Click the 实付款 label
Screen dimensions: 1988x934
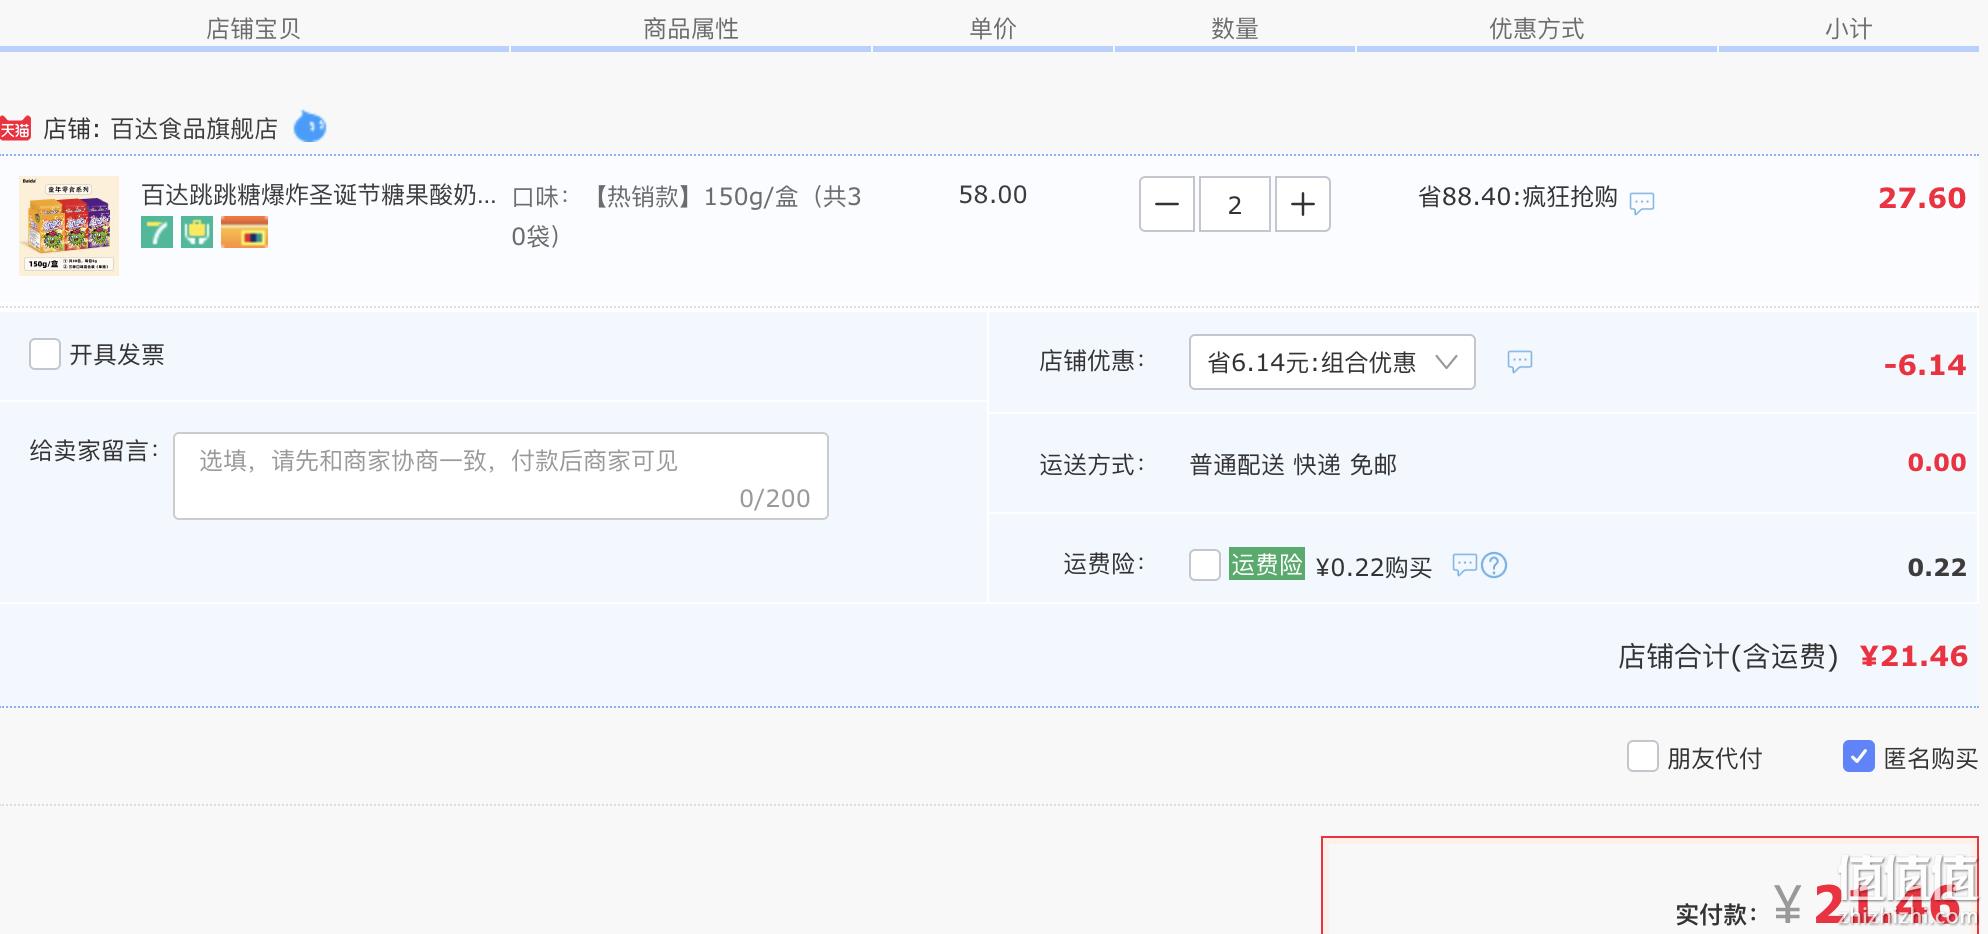pyautogui.click(x=1714, y=914)
